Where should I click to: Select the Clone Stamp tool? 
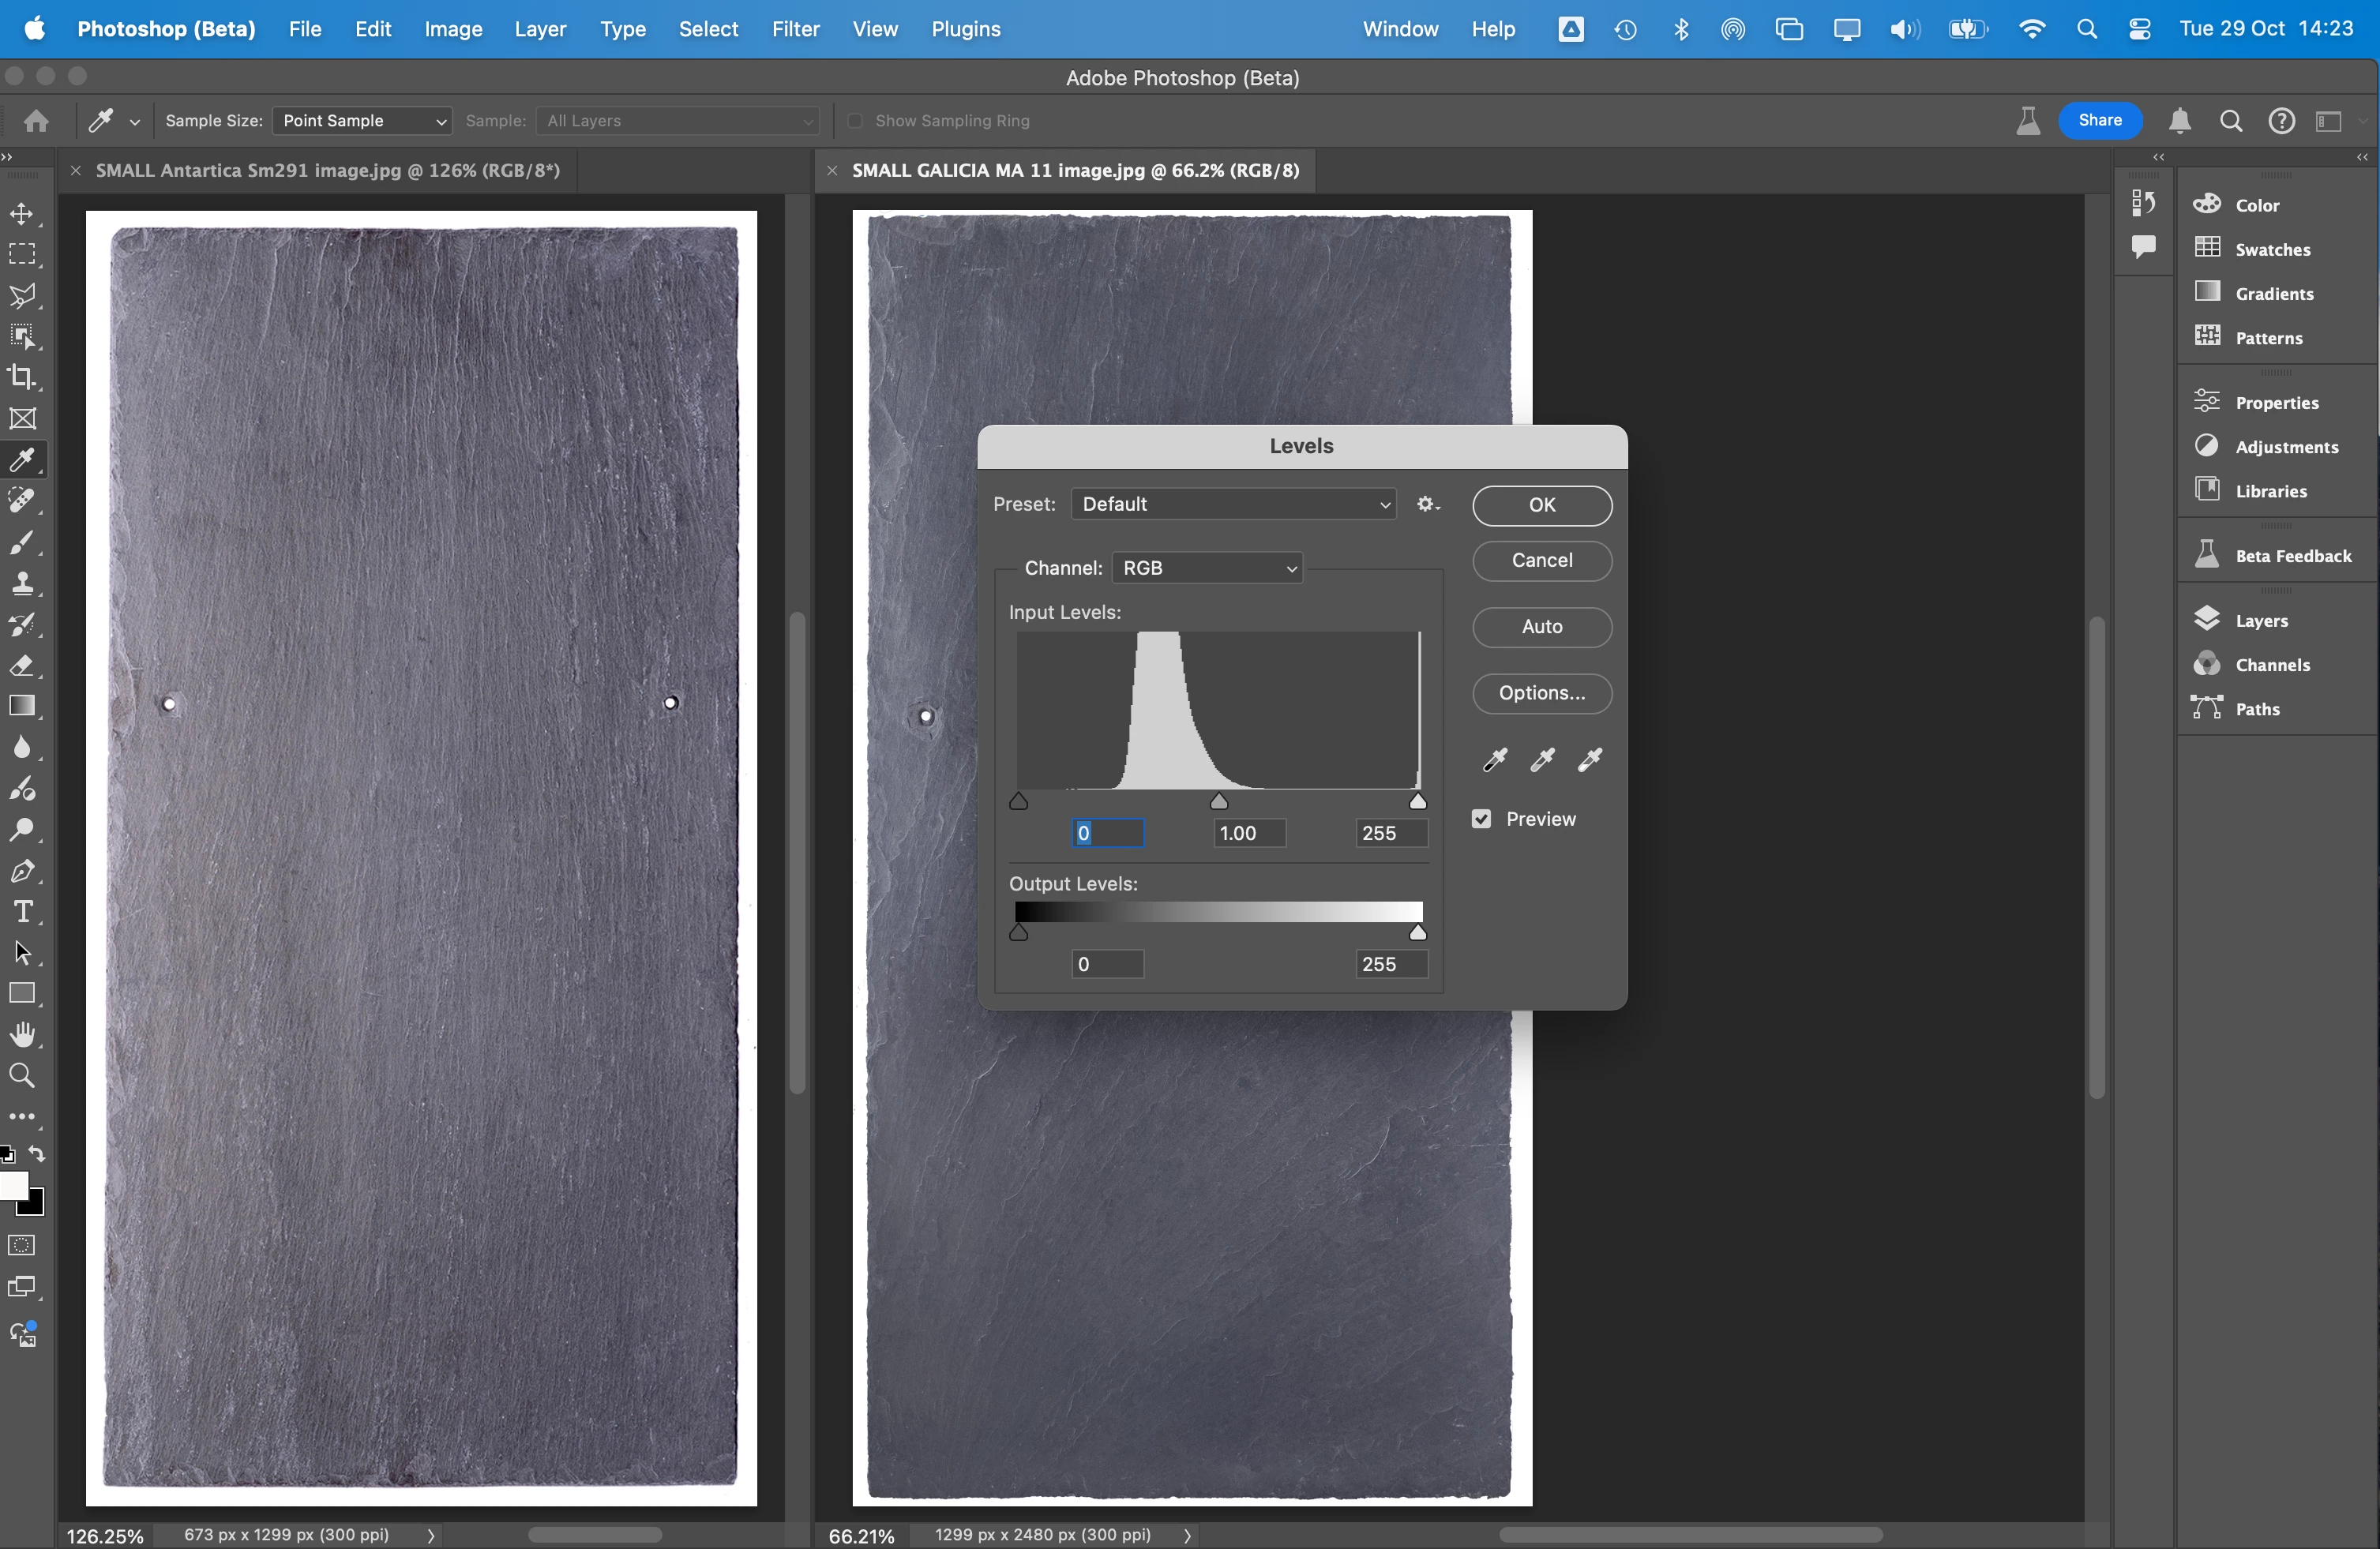pos(22,583)
